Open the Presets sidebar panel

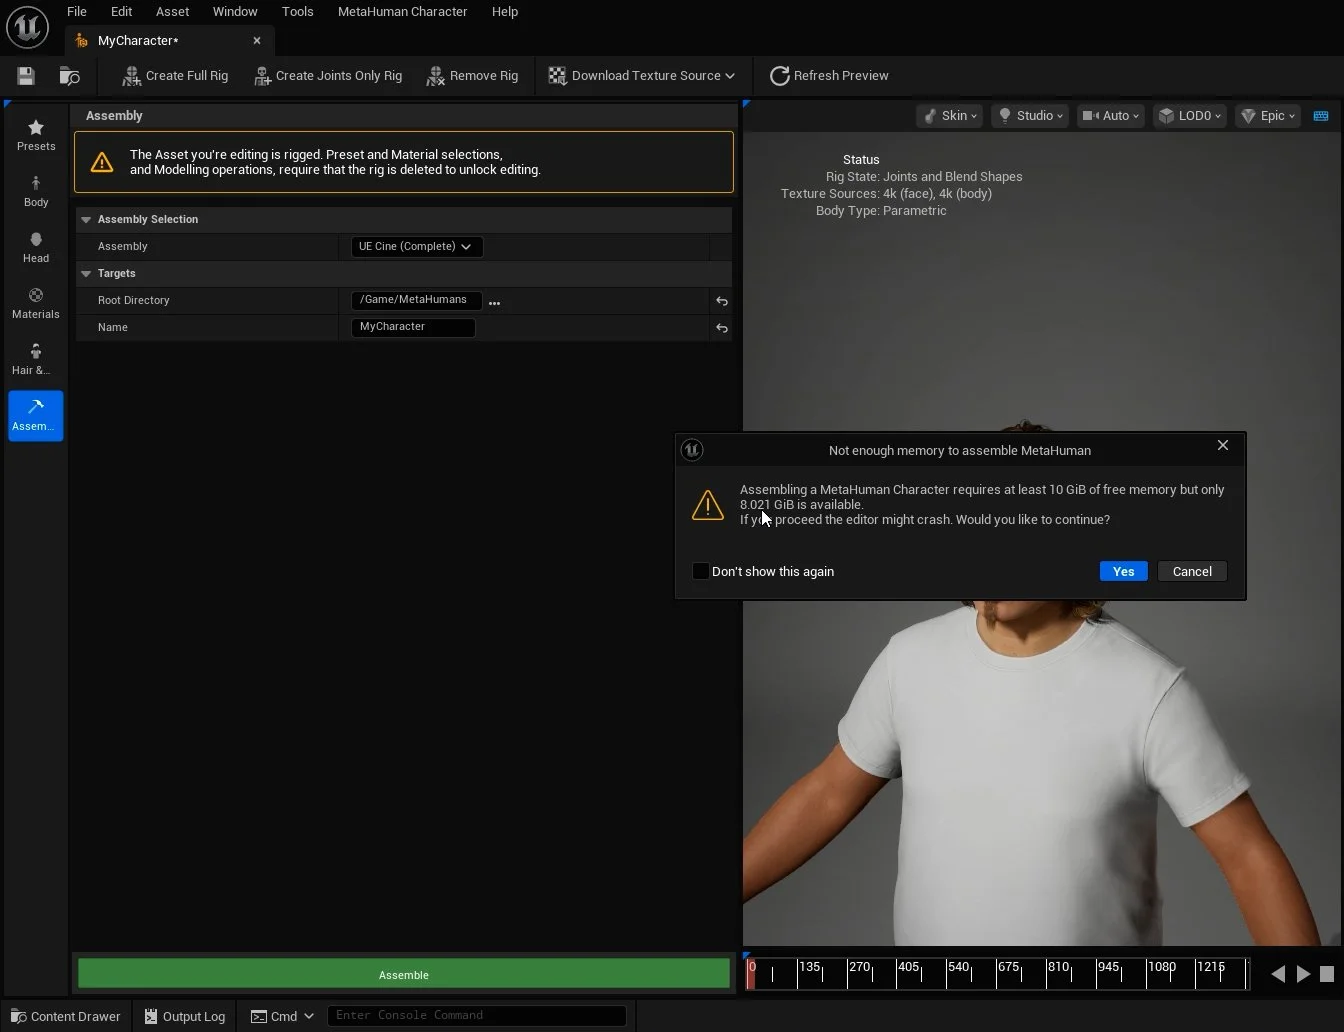coord(36,135)
